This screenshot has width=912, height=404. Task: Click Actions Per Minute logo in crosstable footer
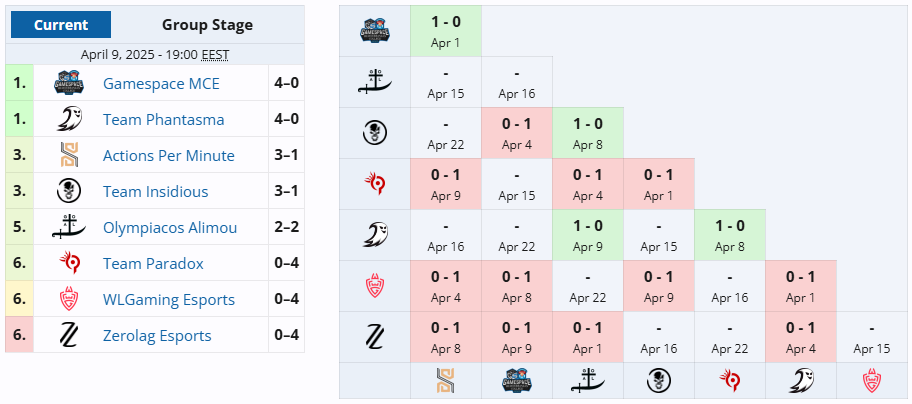[x=446, y=381]
